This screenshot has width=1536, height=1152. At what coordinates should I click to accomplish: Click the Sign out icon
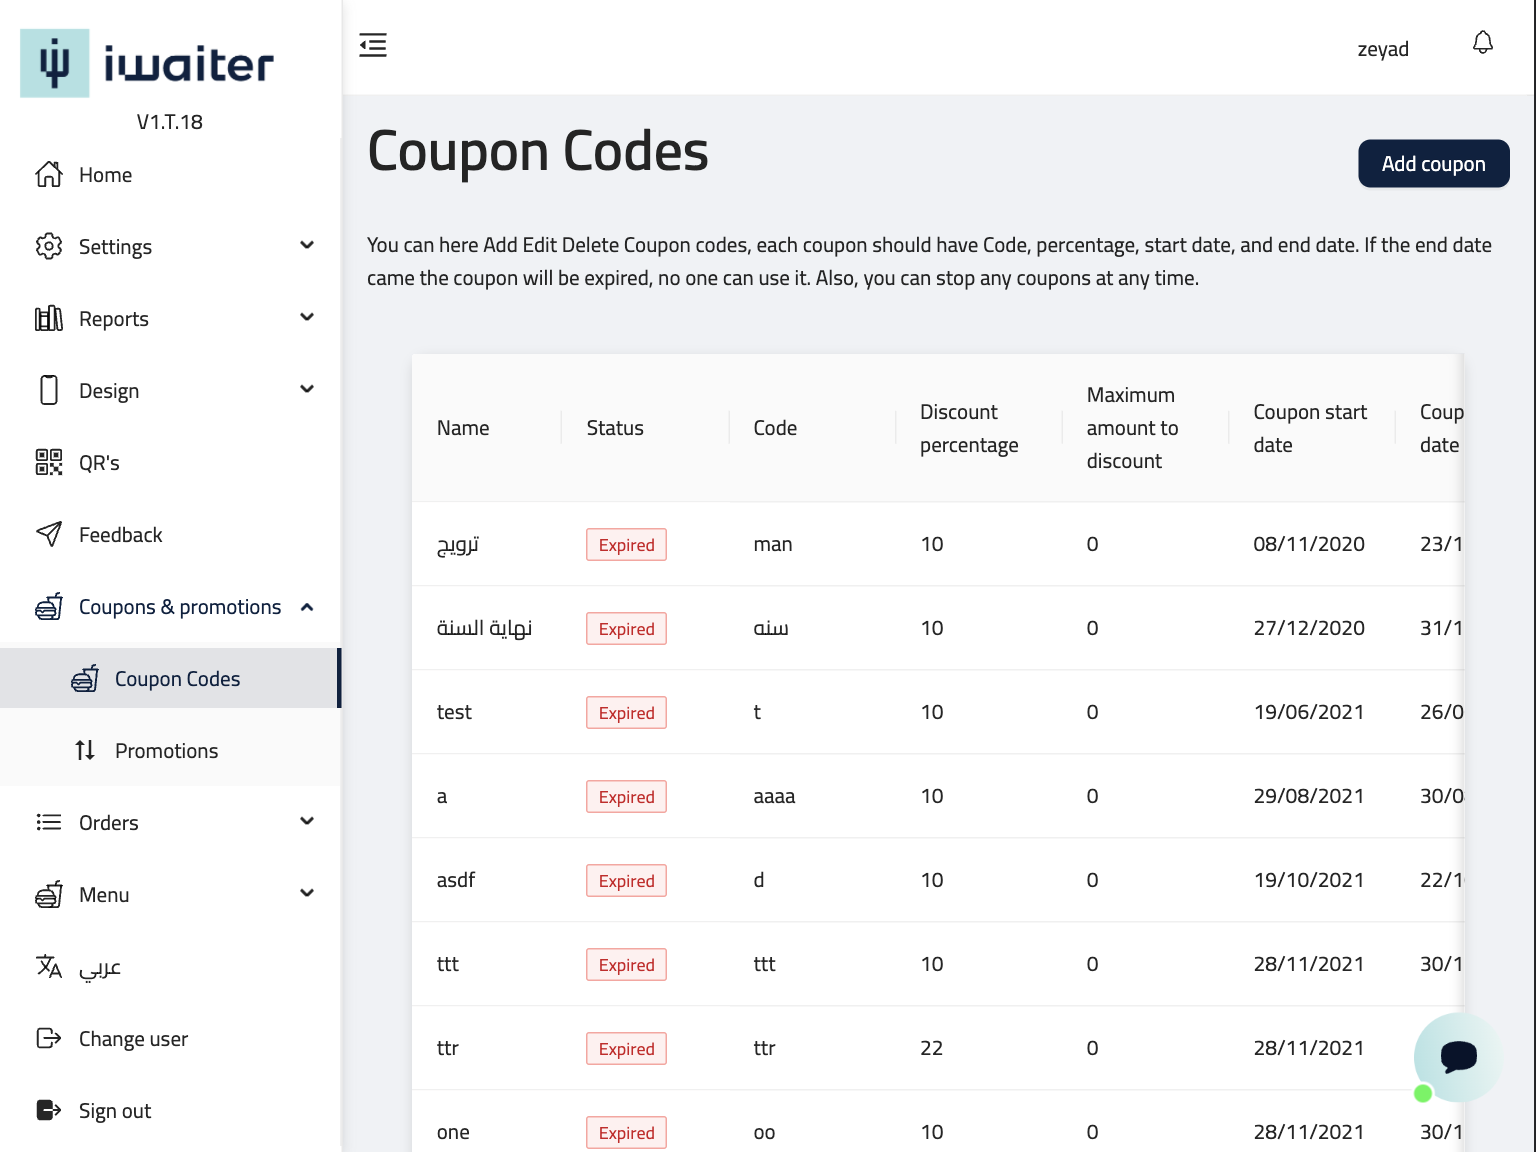(x=49, y=1111)
